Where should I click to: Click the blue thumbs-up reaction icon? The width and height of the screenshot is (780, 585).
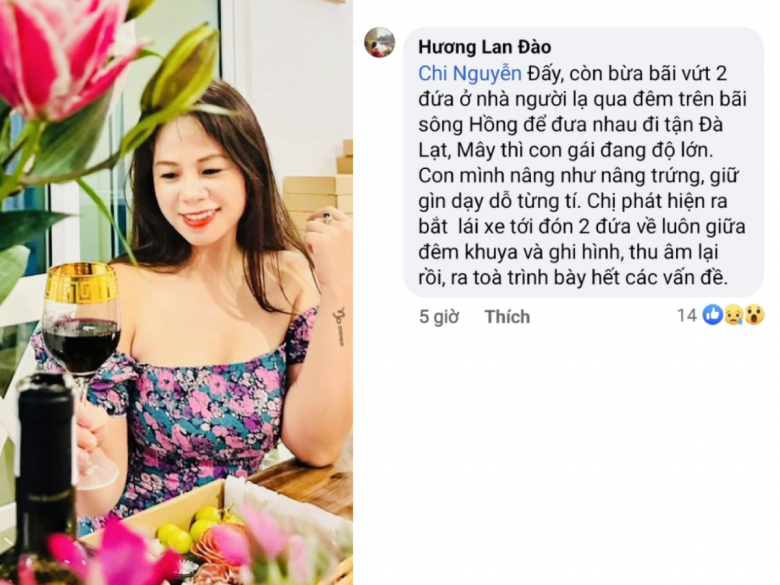(x=712, y=315)
